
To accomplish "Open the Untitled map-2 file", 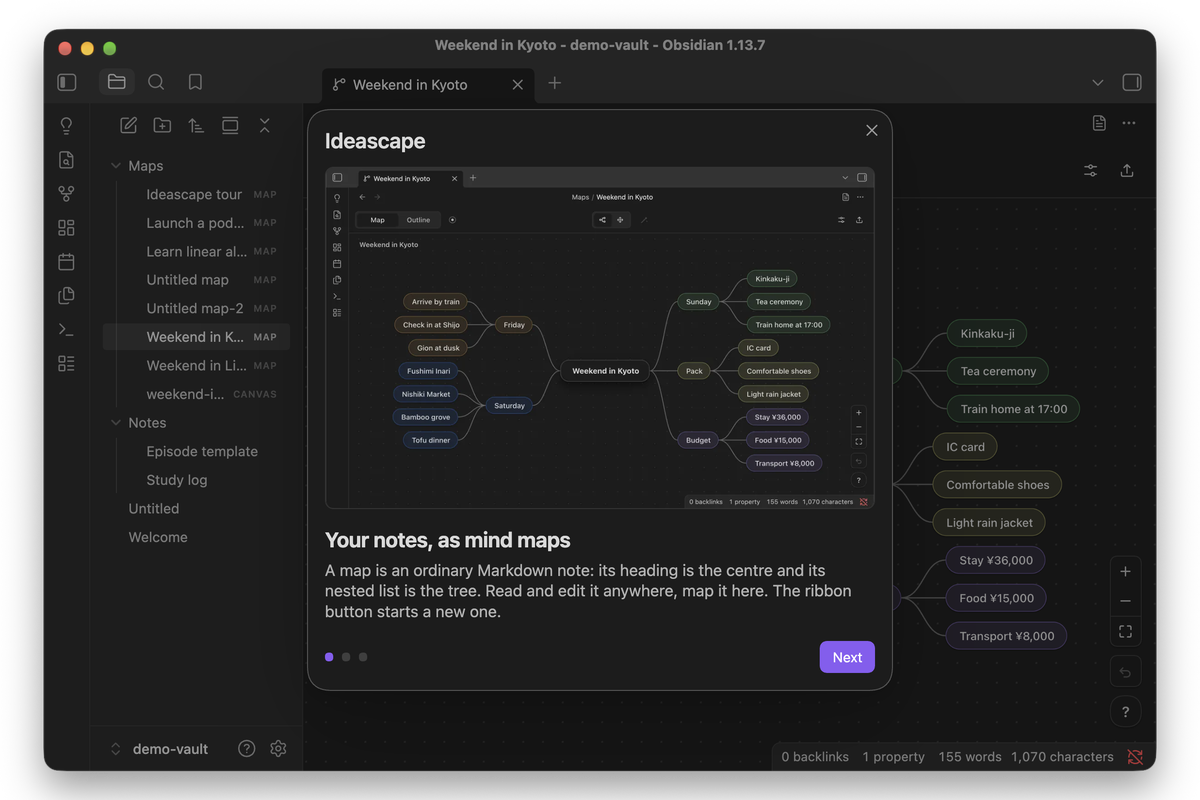I will pyautogui.click(x=197, y=309).
